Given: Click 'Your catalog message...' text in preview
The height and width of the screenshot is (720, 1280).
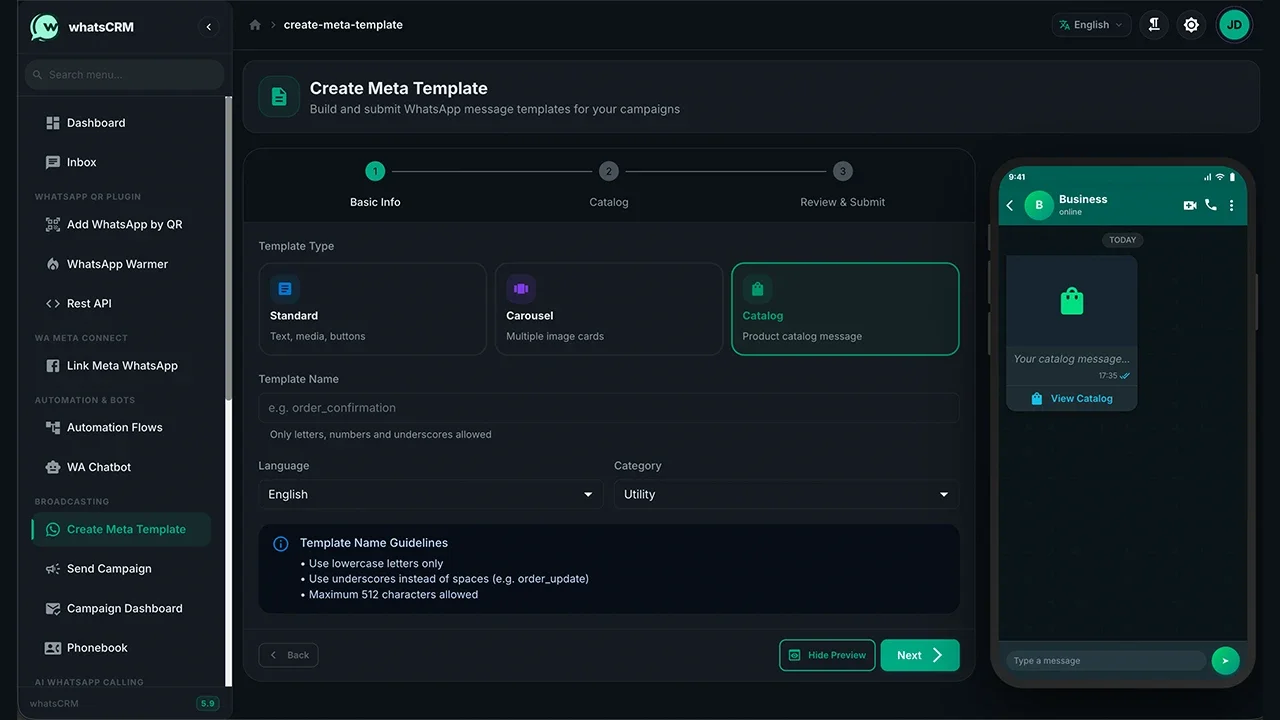Looking at the screenshot, I should coord(1071,359).
